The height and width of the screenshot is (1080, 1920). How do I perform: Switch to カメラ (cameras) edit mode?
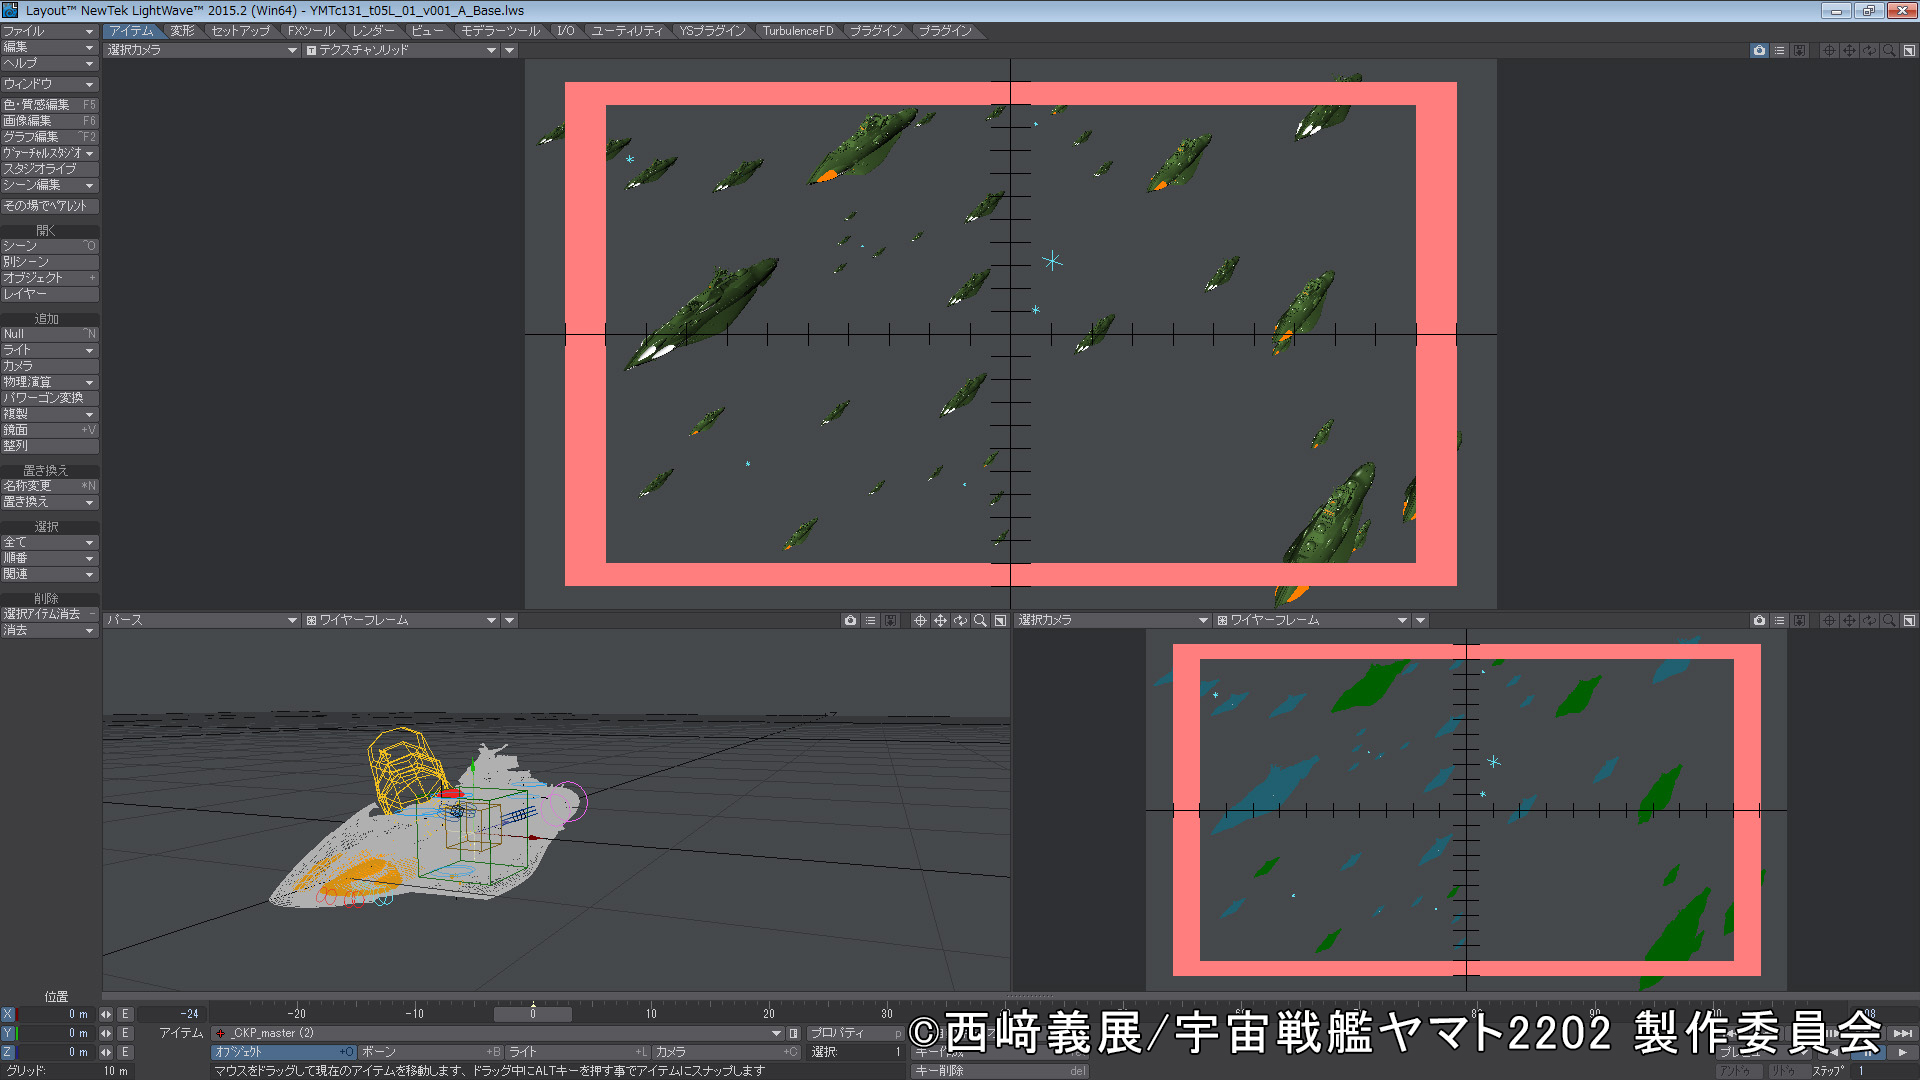pos(725,1052)
